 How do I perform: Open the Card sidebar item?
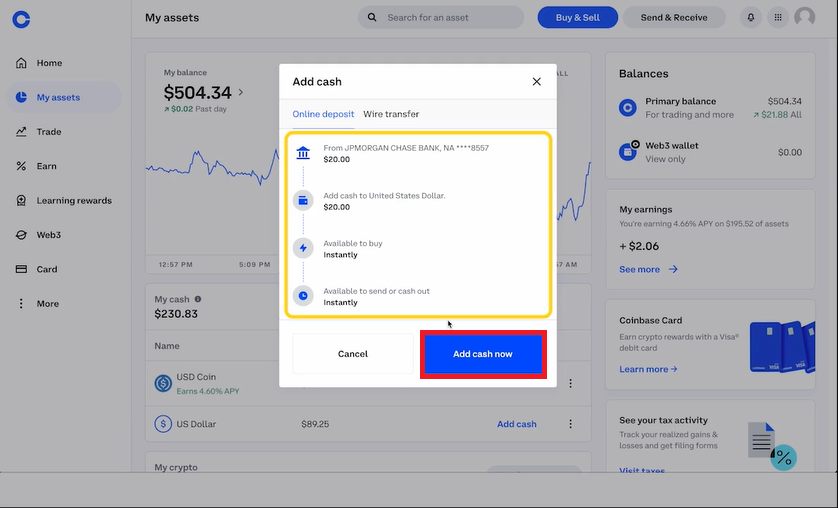tap(64, 269)
